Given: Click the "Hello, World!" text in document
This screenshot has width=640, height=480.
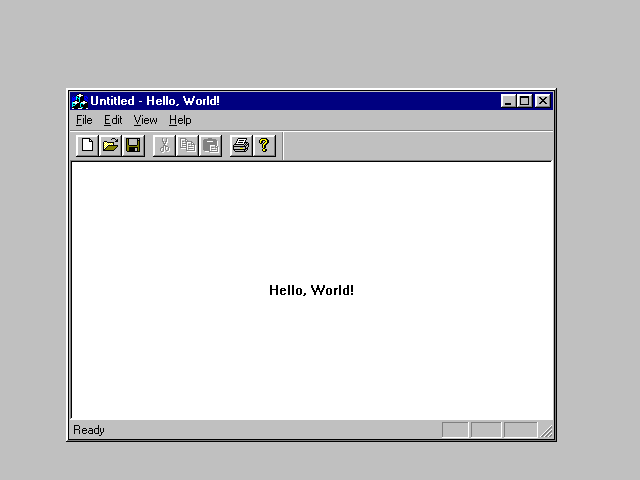Looking at the screenshot, I should tap(311, 291).
